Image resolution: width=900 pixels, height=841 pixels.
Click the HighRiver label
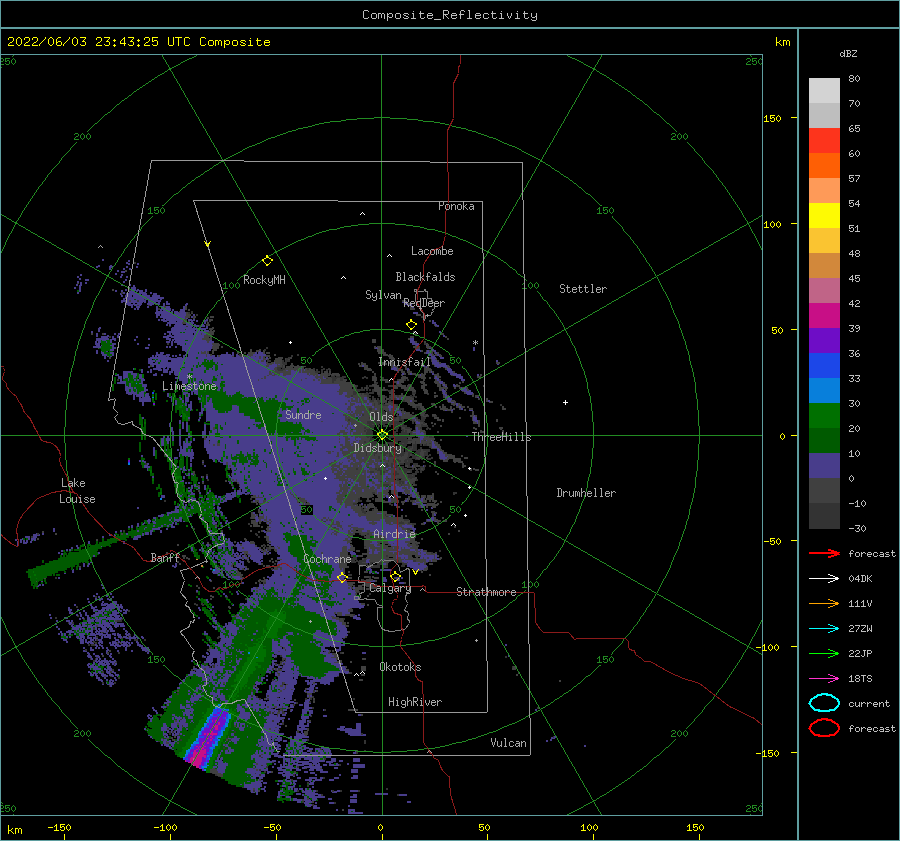[415, 702]
